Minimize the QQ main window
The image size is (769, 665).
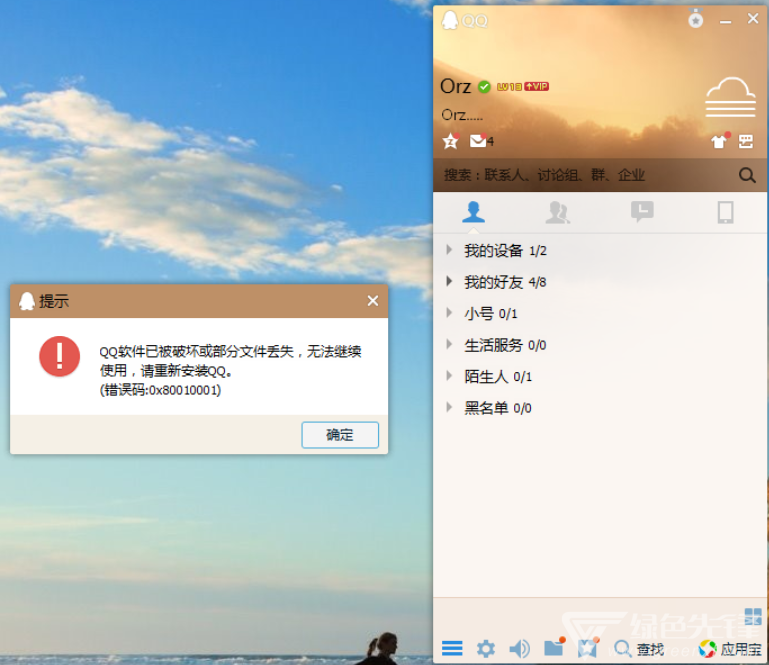725,21
